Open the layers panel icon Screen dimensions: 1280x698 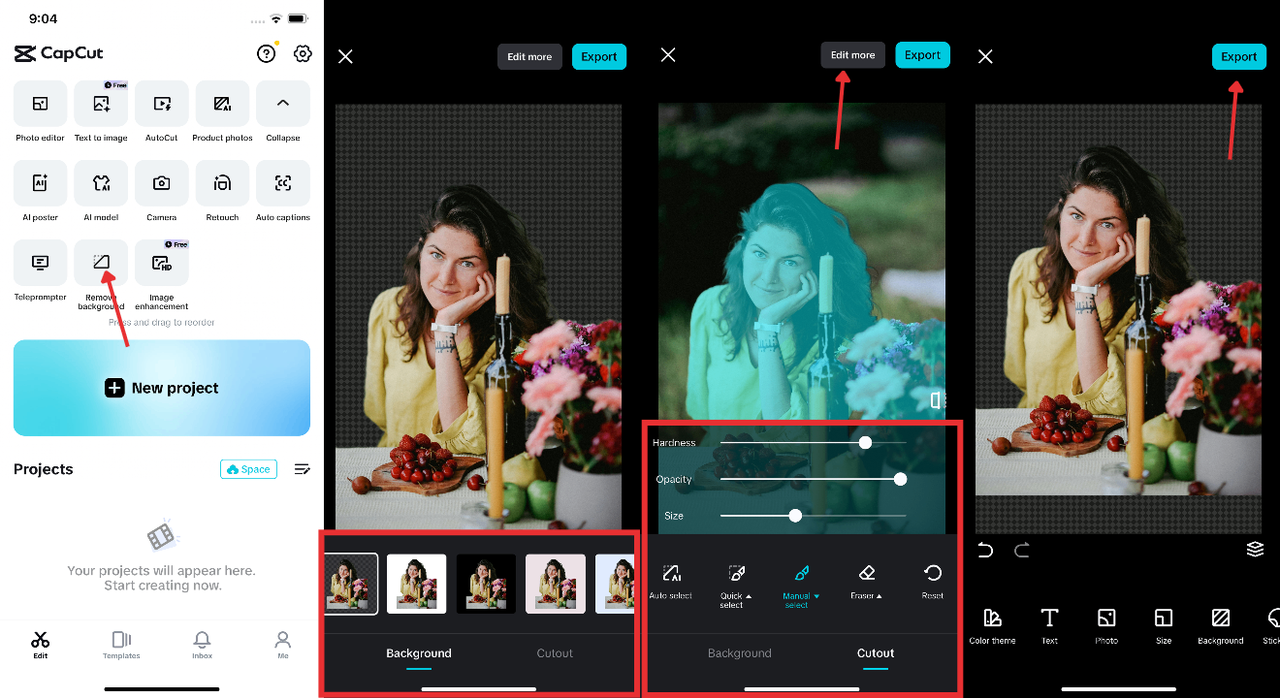(1255, 549)
